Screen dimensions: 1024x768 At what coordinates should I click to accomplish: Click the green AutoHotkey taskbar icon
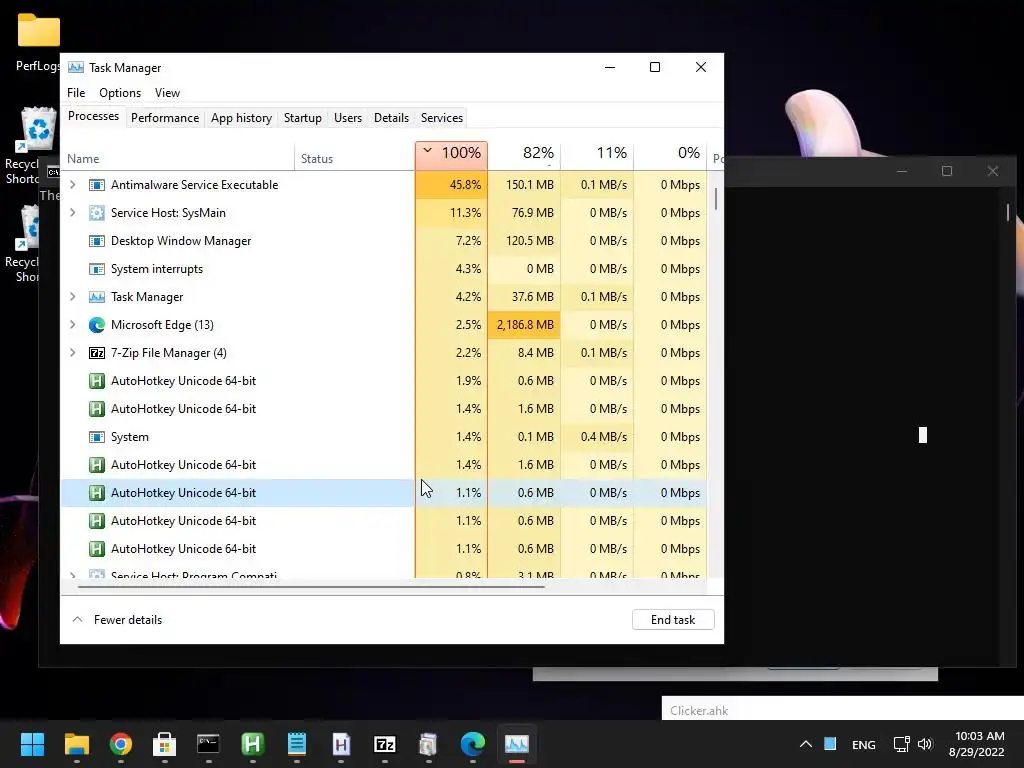(x=253, y=744)
